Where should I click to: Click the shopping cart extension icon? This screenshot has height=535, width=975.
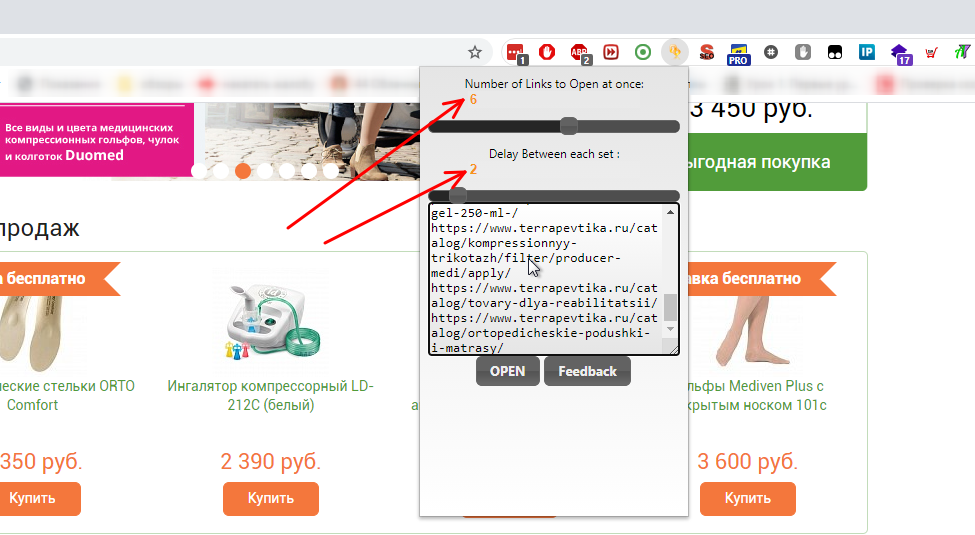pyautogui.click(x=931, y=52)
